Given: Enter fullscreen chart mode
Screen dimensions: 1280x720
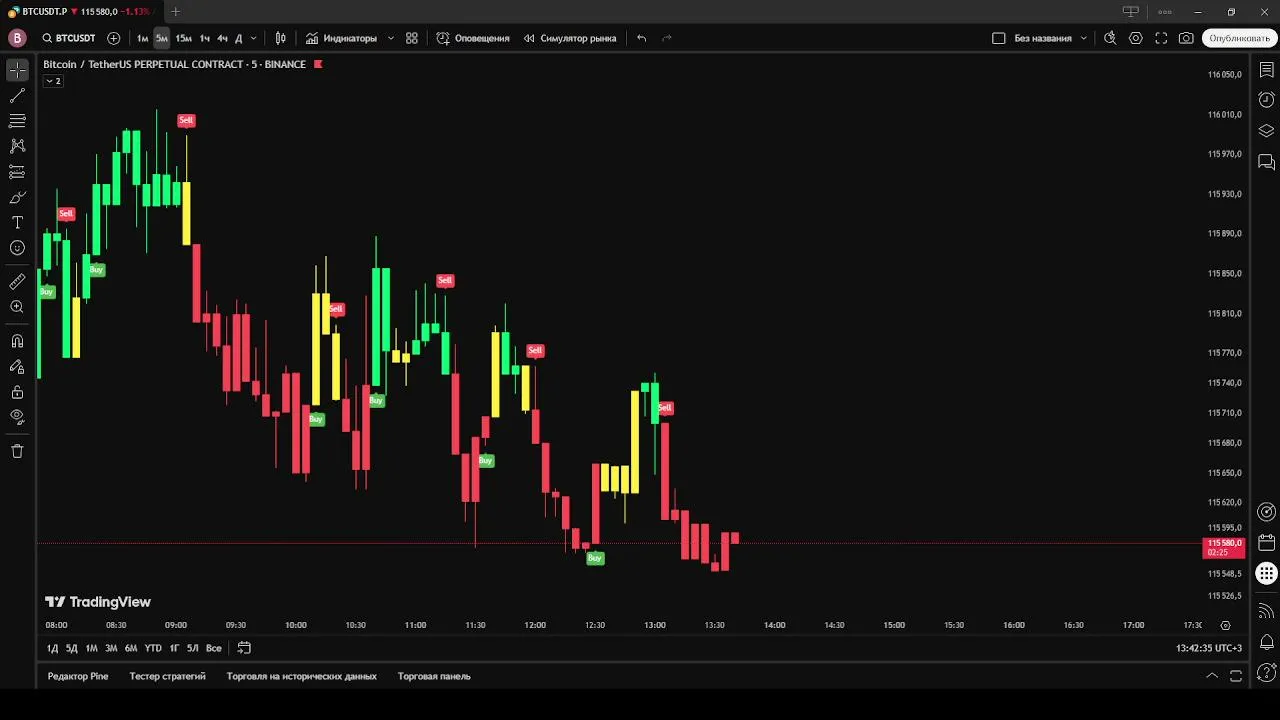Looking at the screenshot, I should tap(1161, 38).
